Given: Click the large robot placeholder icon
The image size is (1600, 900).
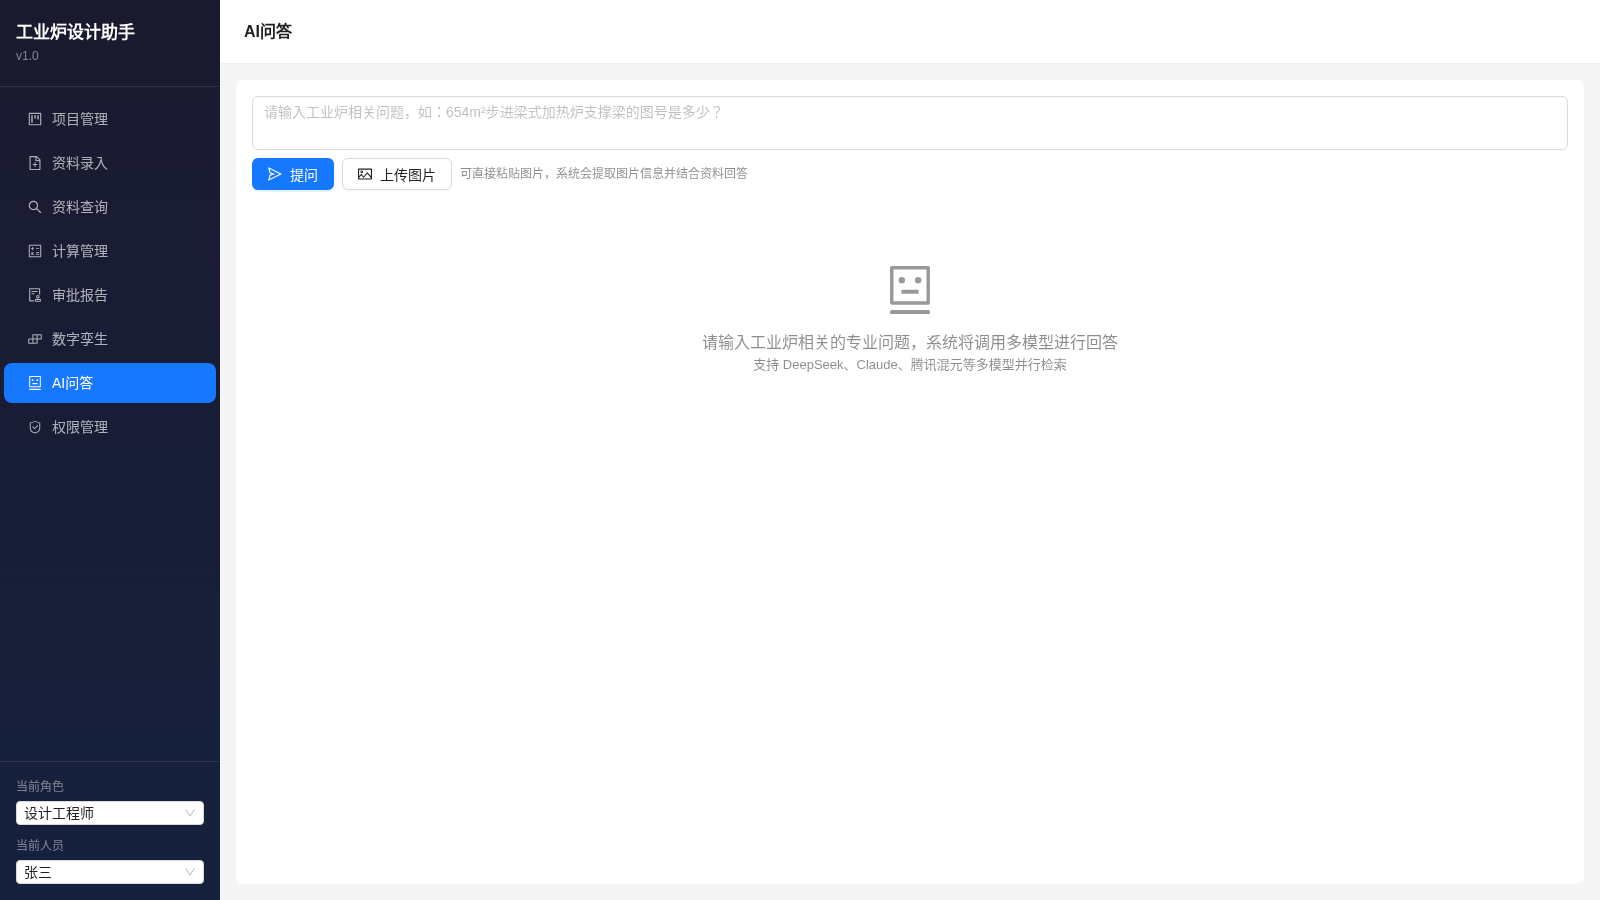Looking at the screenshot, I should (x=910, y=290).
